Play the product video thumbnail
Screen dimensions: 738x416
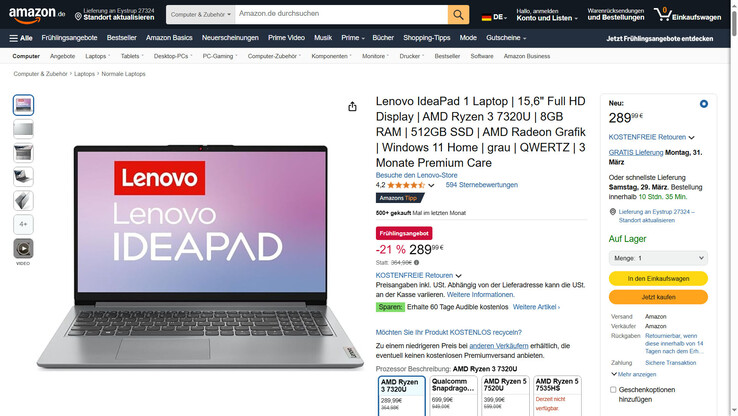click(x=23, y=248)
